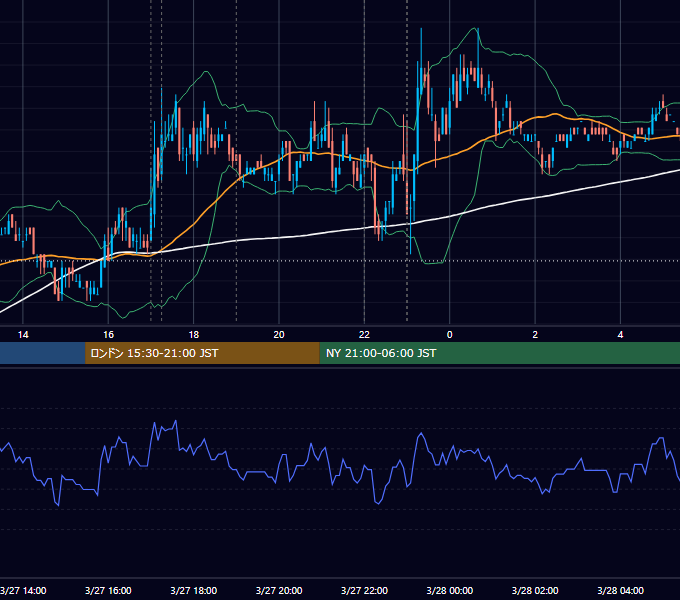
Task: Click the 4 hour label on the axis
Action: pos(621,335)
